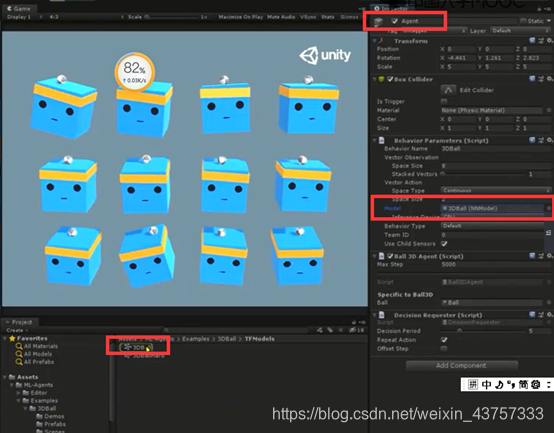Open the Static dropdown arrow

(x=549, y=21)
